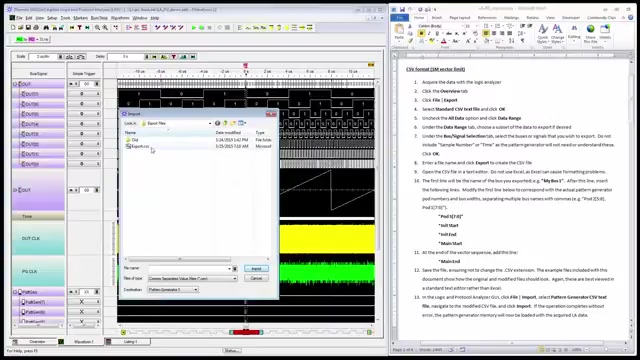Click the red T trigger icon in main toolbar
The image size is (640, 360).
80,27
